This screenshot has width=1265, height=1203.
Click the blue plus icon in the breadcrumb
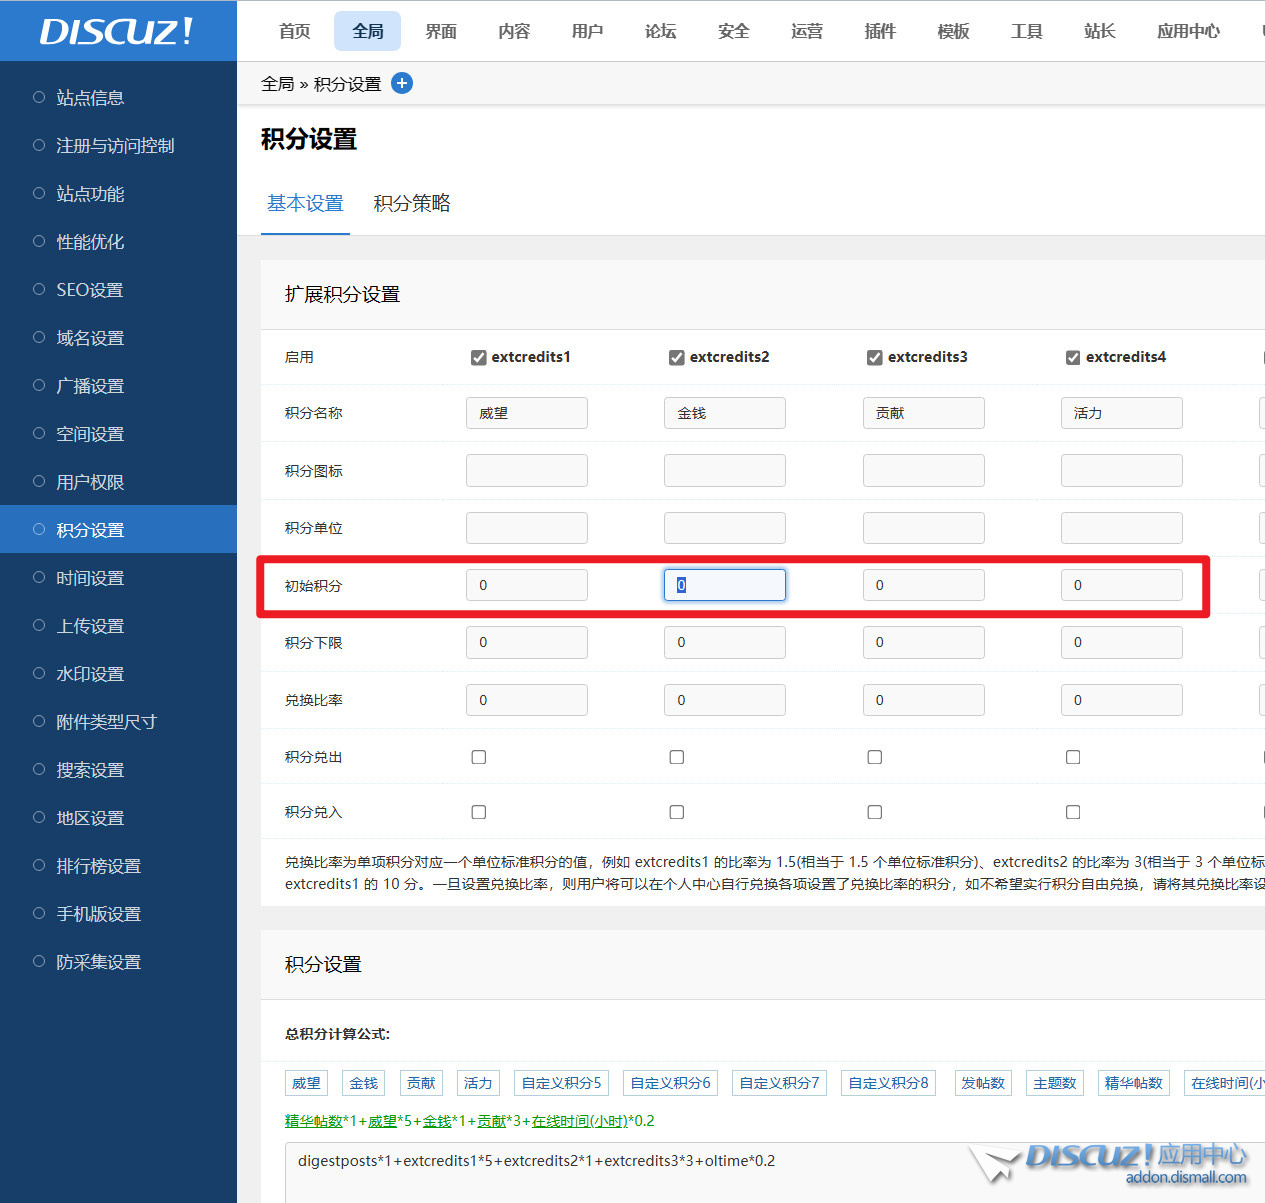[402, 83]
